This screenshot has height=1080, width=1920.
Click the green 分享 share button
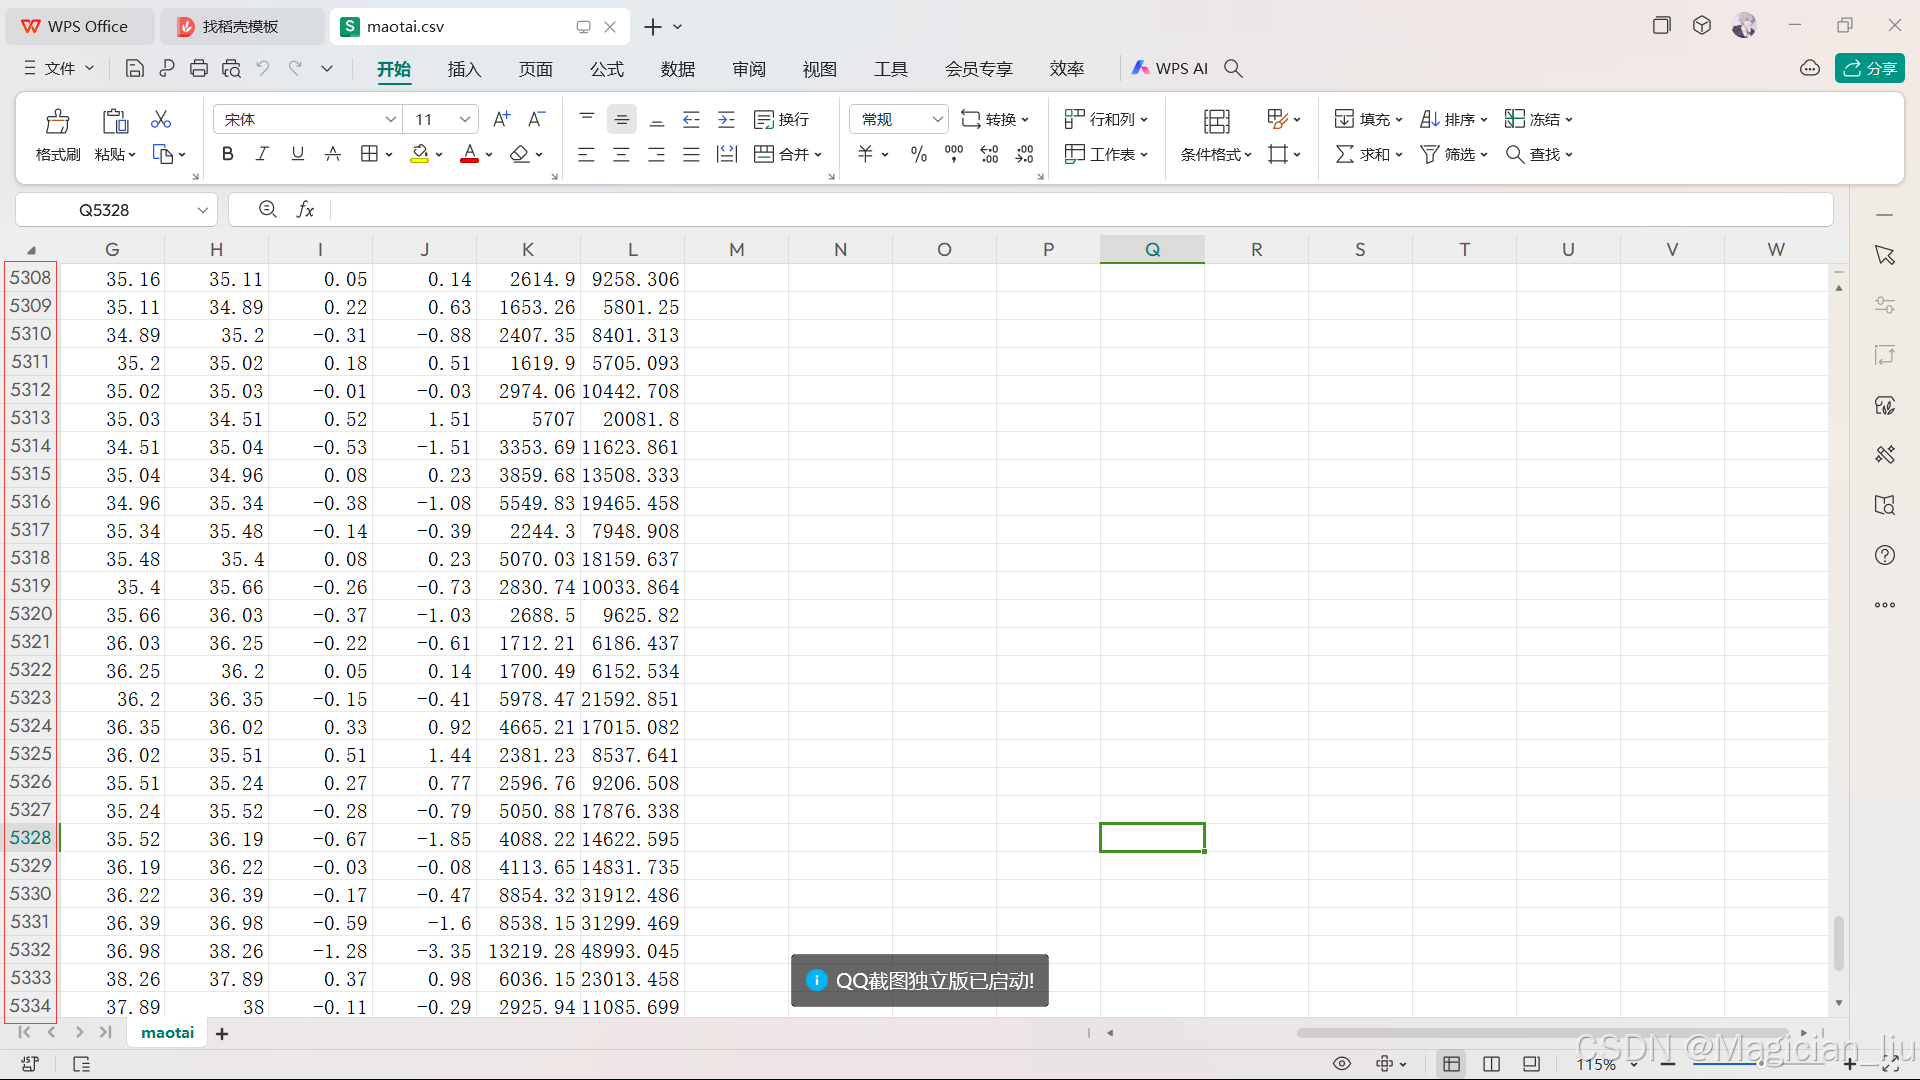click(1869, 68)
